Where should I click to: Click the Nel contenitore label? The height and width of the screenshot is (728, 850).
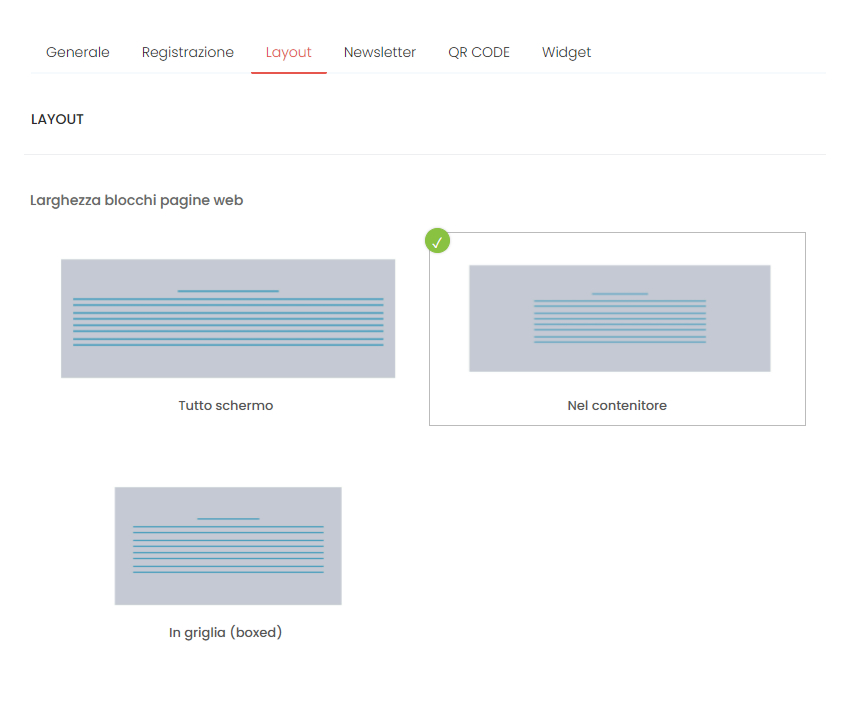(617, 406)
